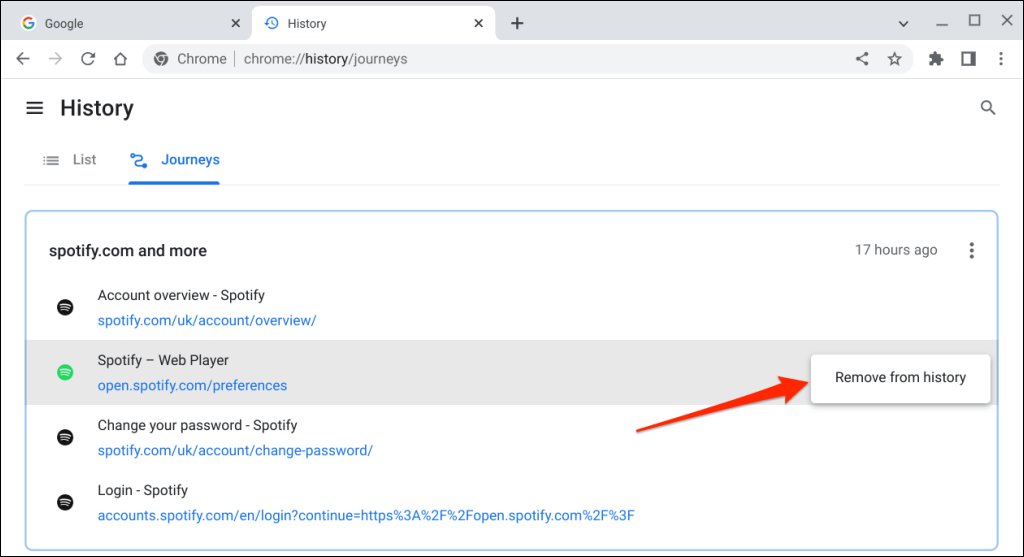Click Spotify icon beside Change your password

(65, 437)
